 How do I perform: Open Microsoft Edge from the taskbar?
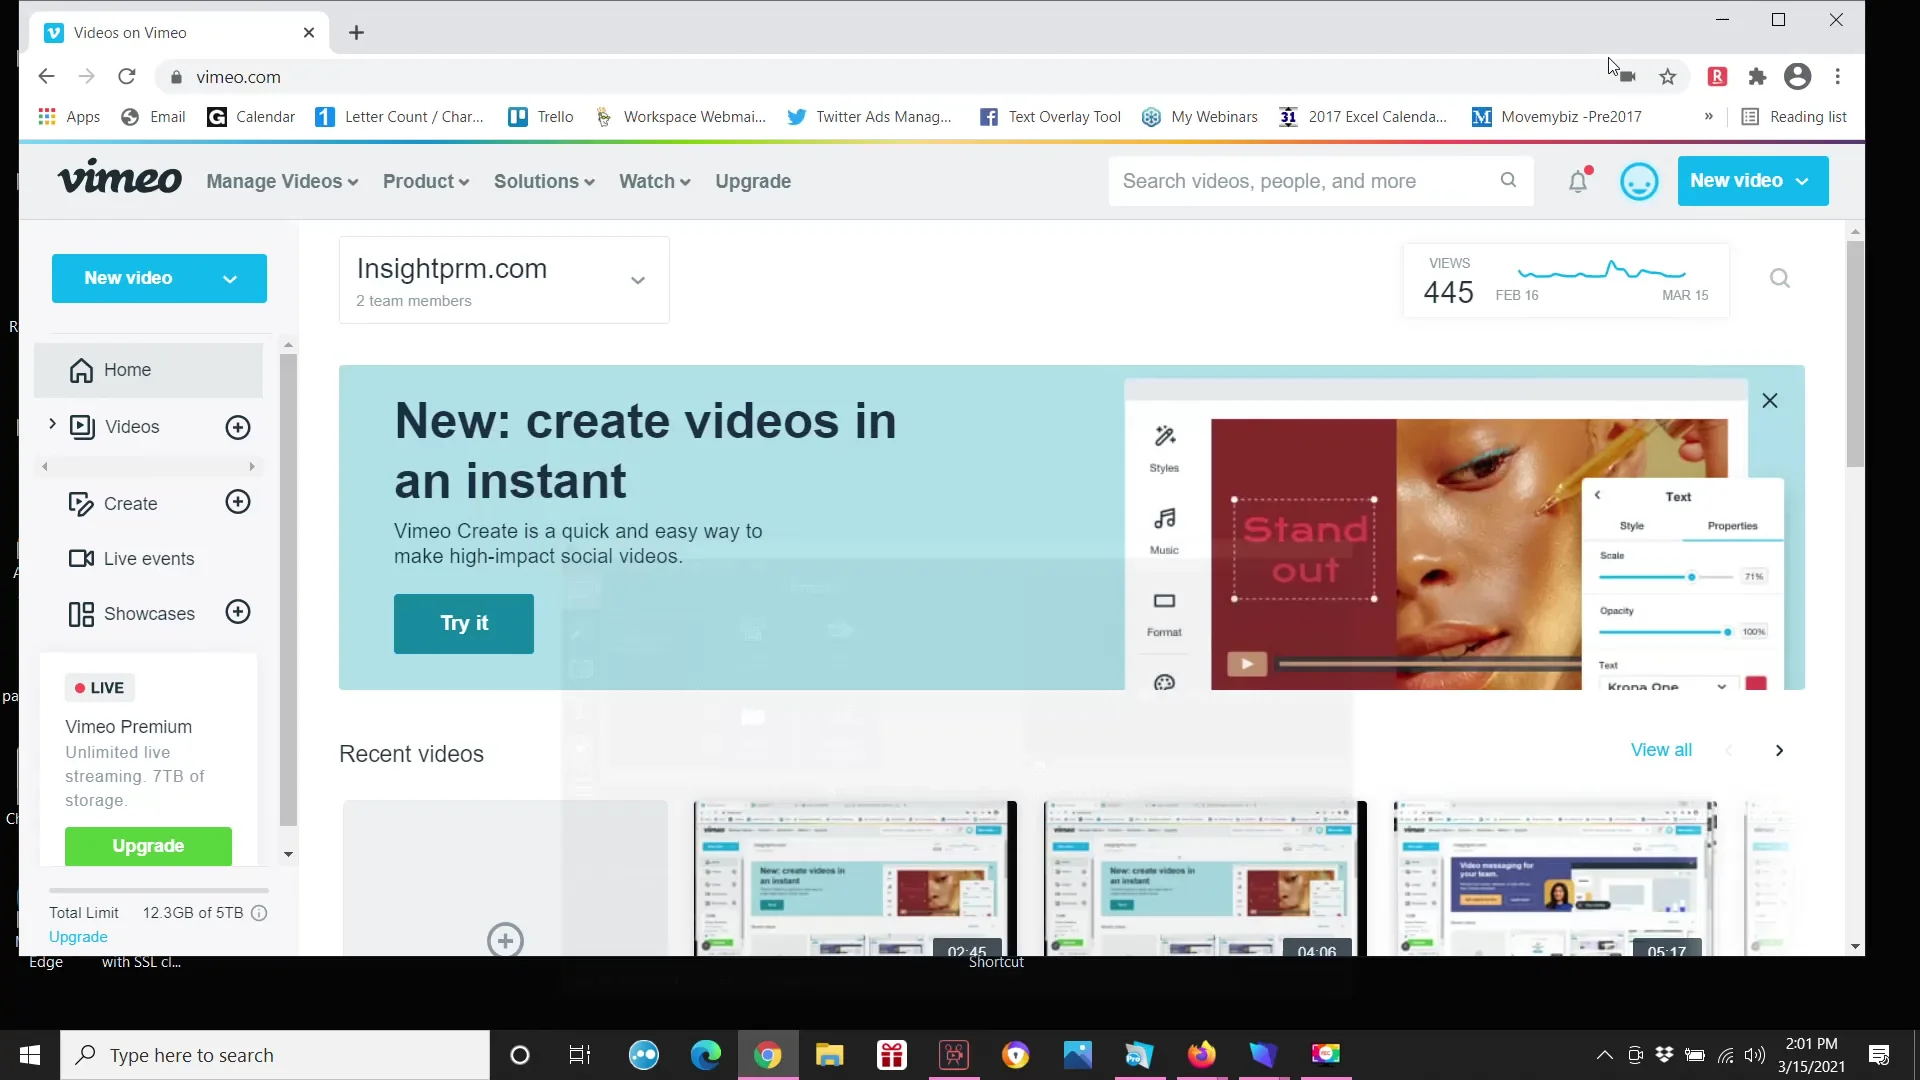[706, 1055]
